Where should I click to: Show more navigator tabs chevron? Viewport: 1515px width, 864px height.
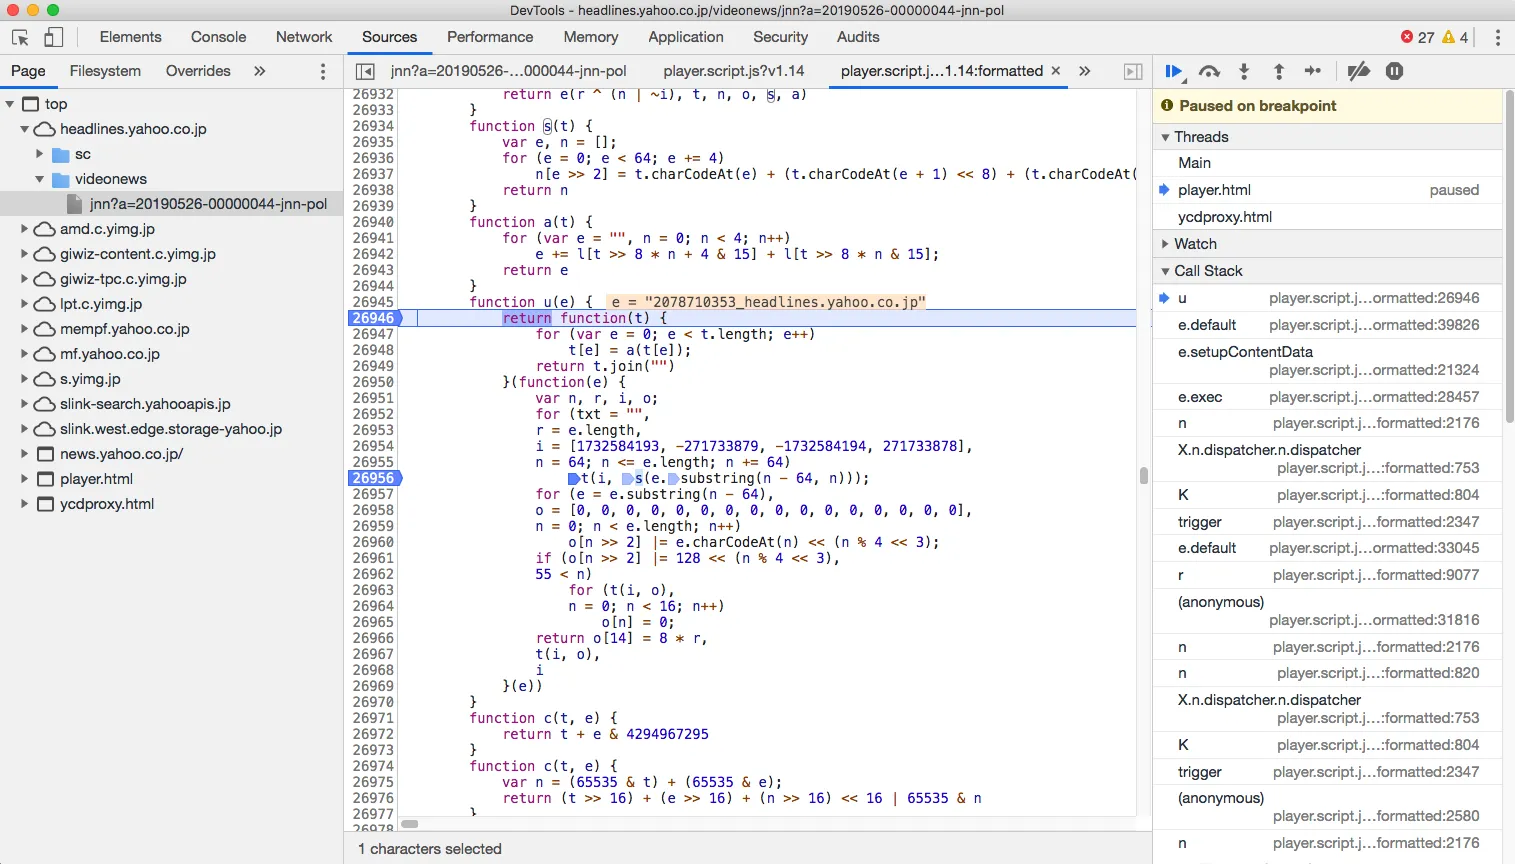(x=260, y=71)
